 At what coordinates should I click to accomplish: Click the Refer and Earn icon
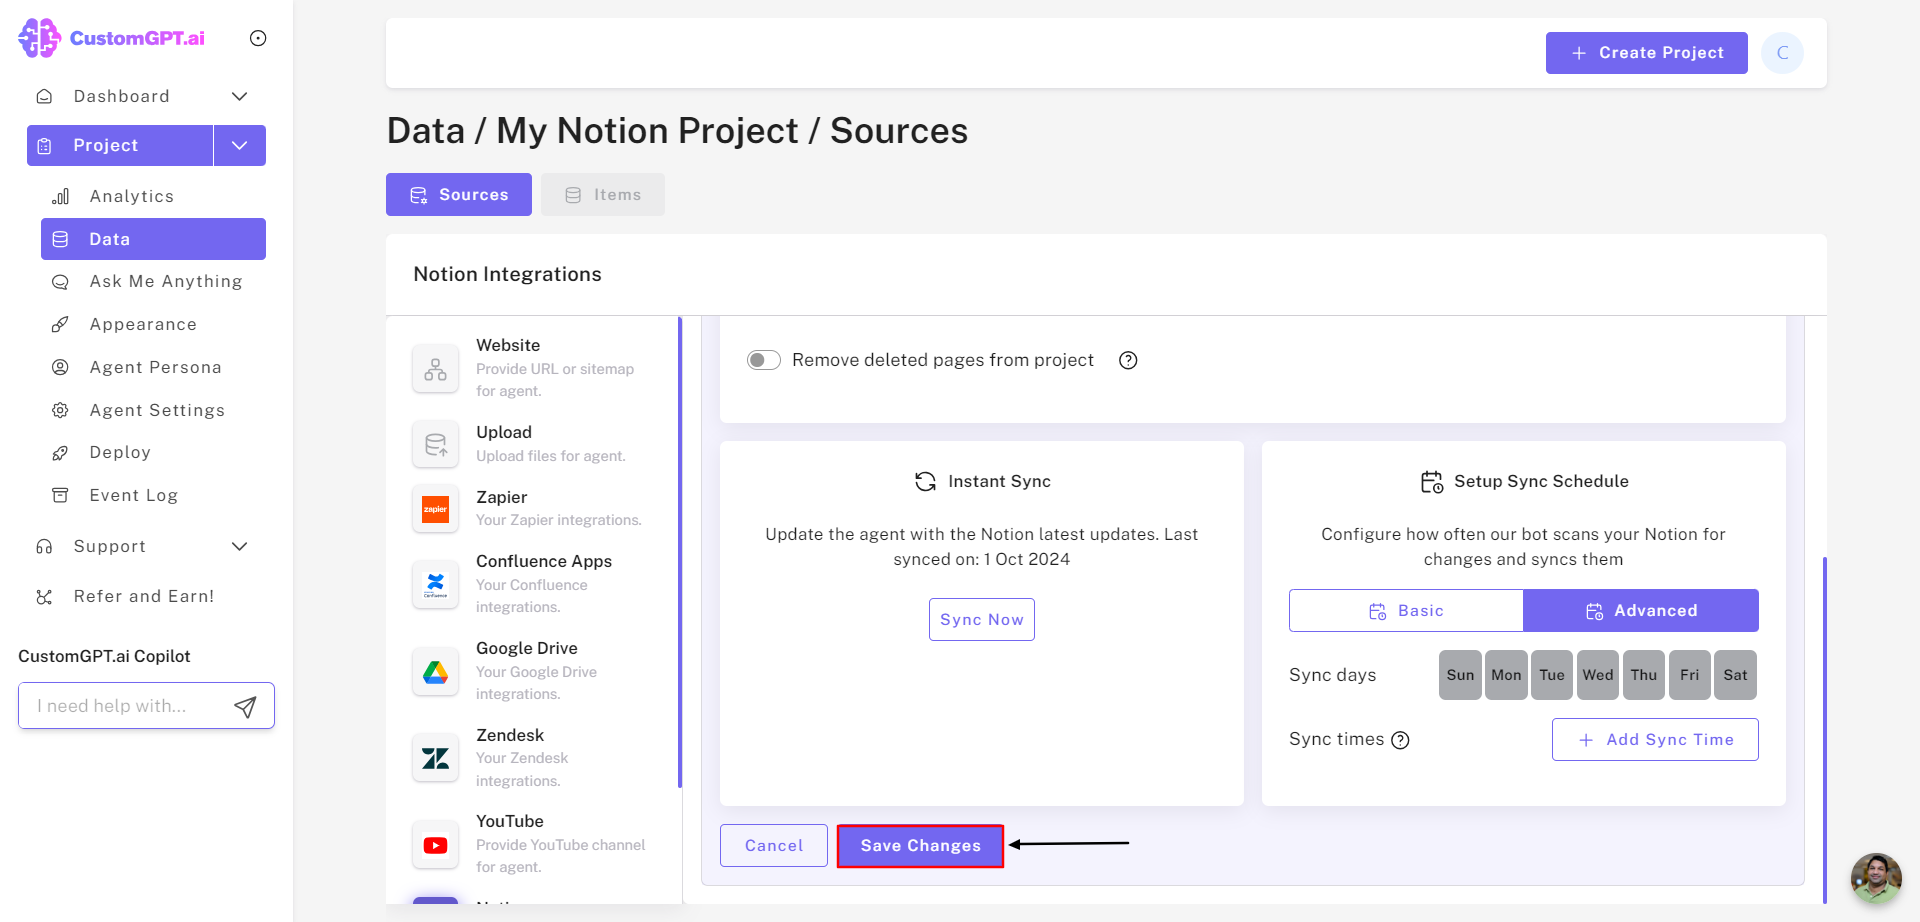pos(44,597)
